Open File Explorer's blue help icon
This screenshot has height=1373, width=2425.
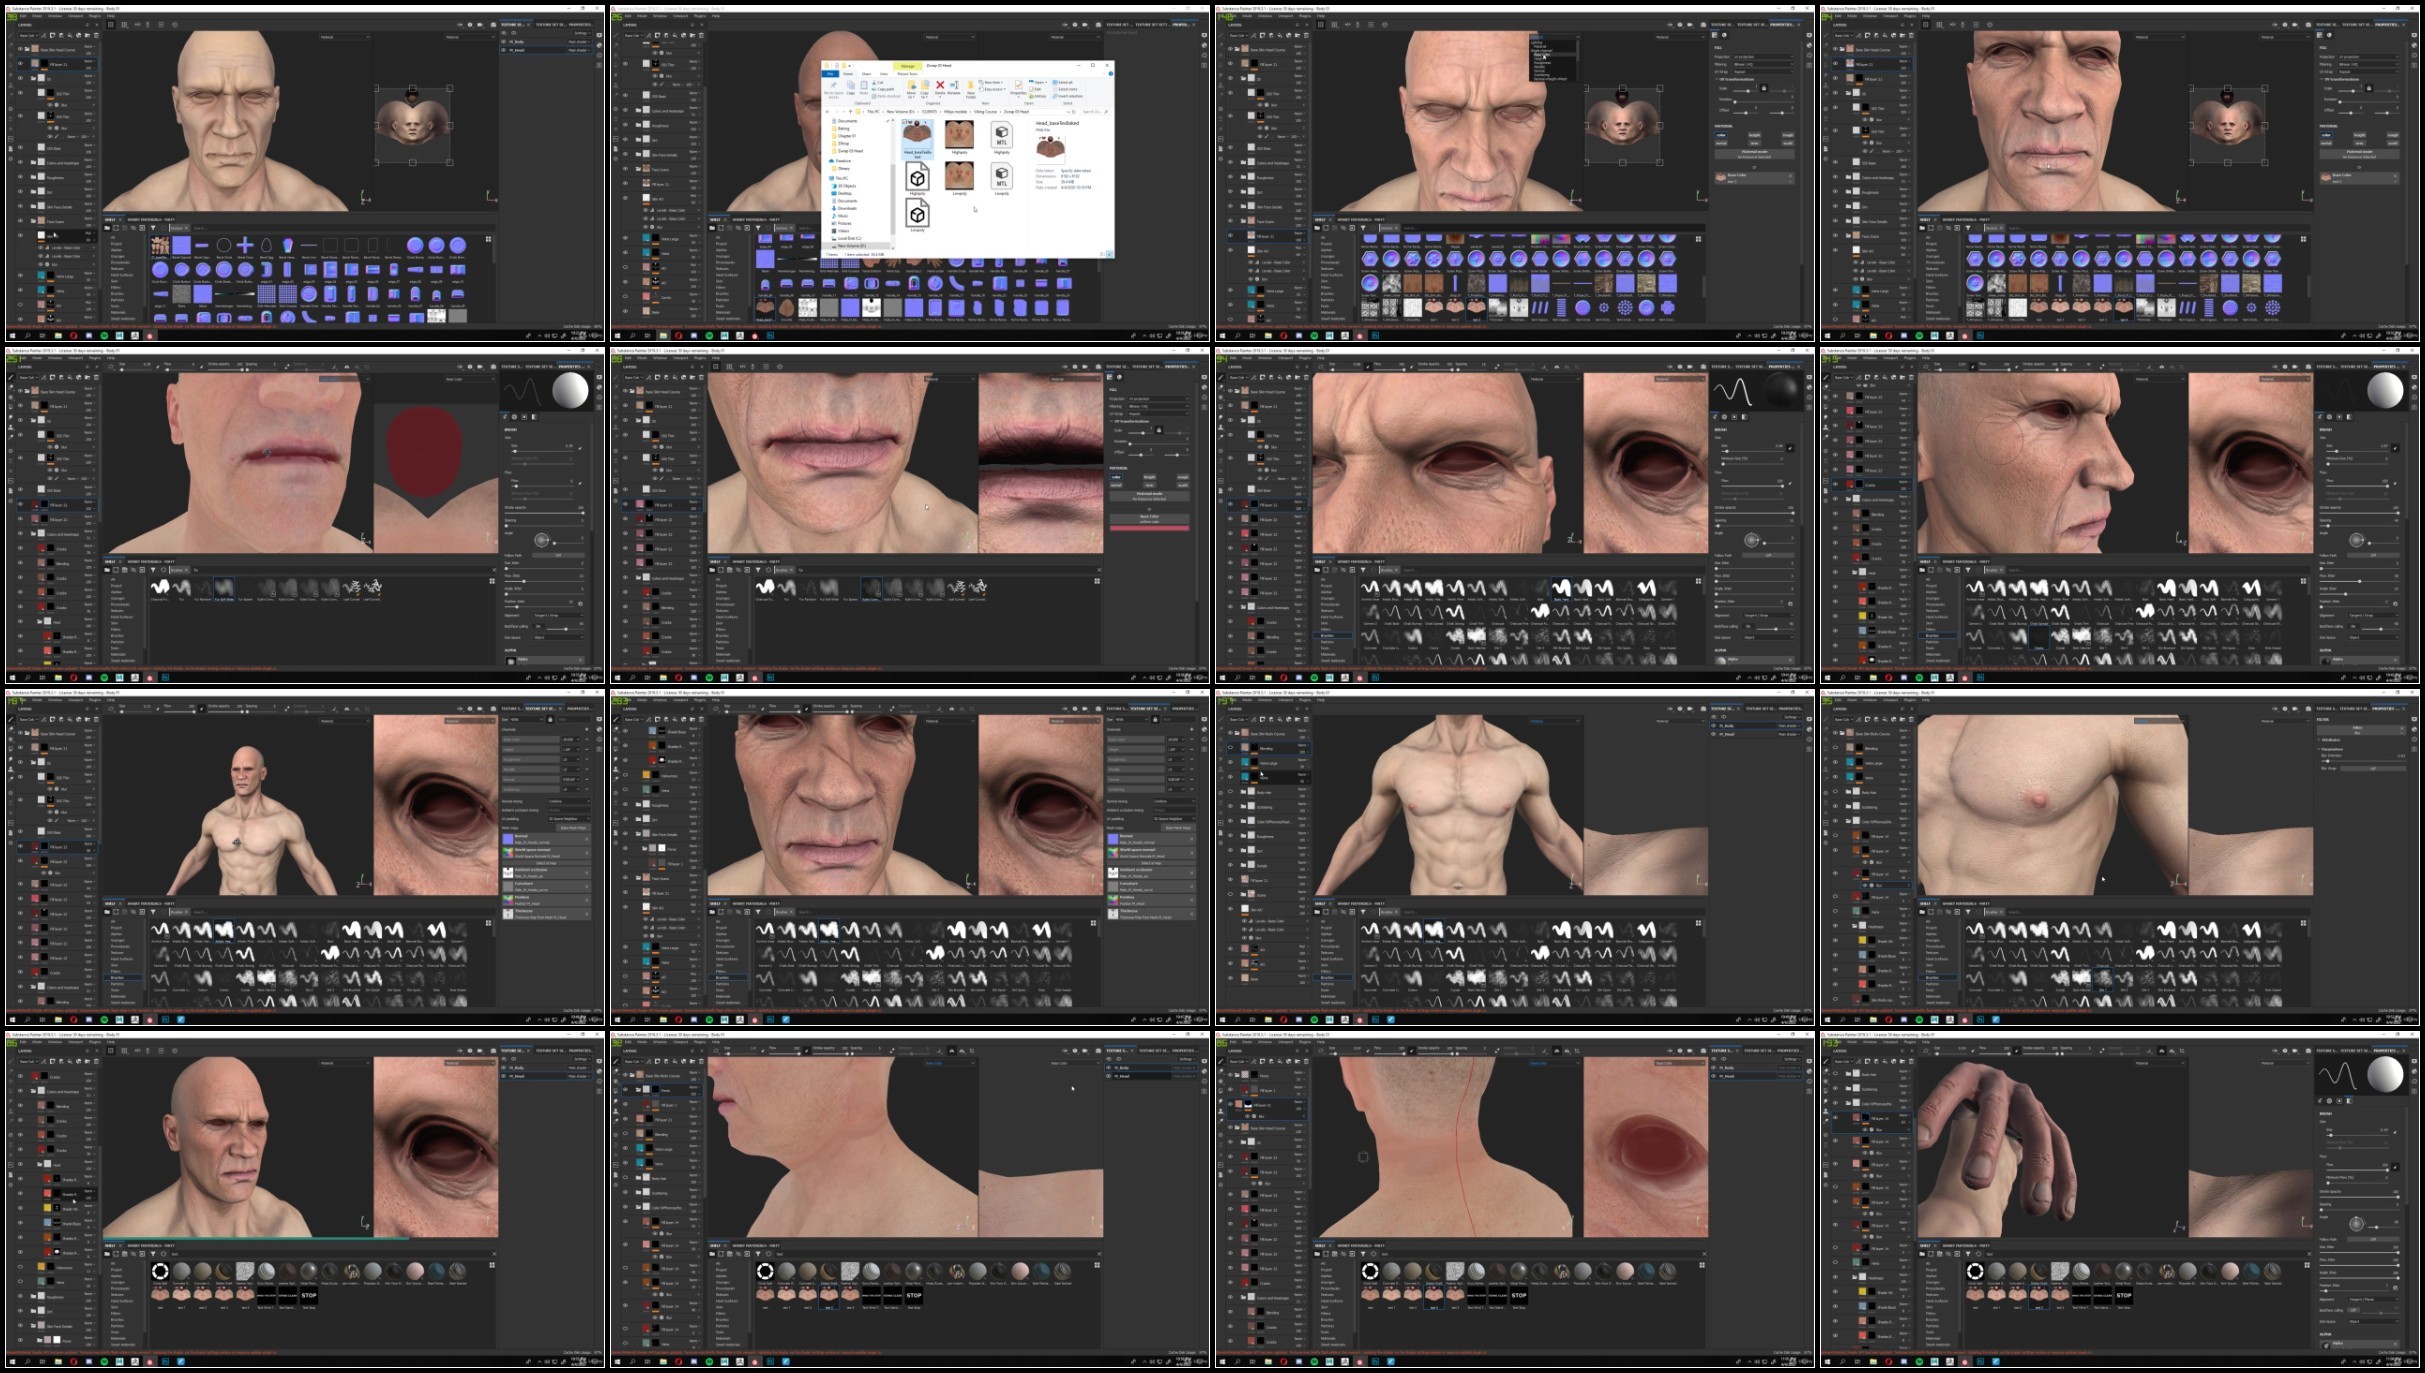[x=1111, y=74]
